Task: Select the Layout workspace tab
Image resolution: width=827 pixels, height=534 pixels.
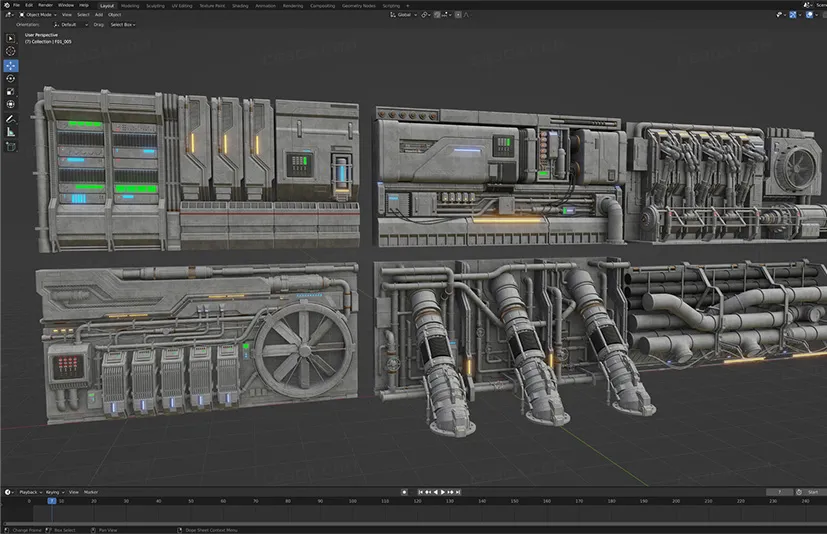Action: pyautogui.click(x=107, y=6)
